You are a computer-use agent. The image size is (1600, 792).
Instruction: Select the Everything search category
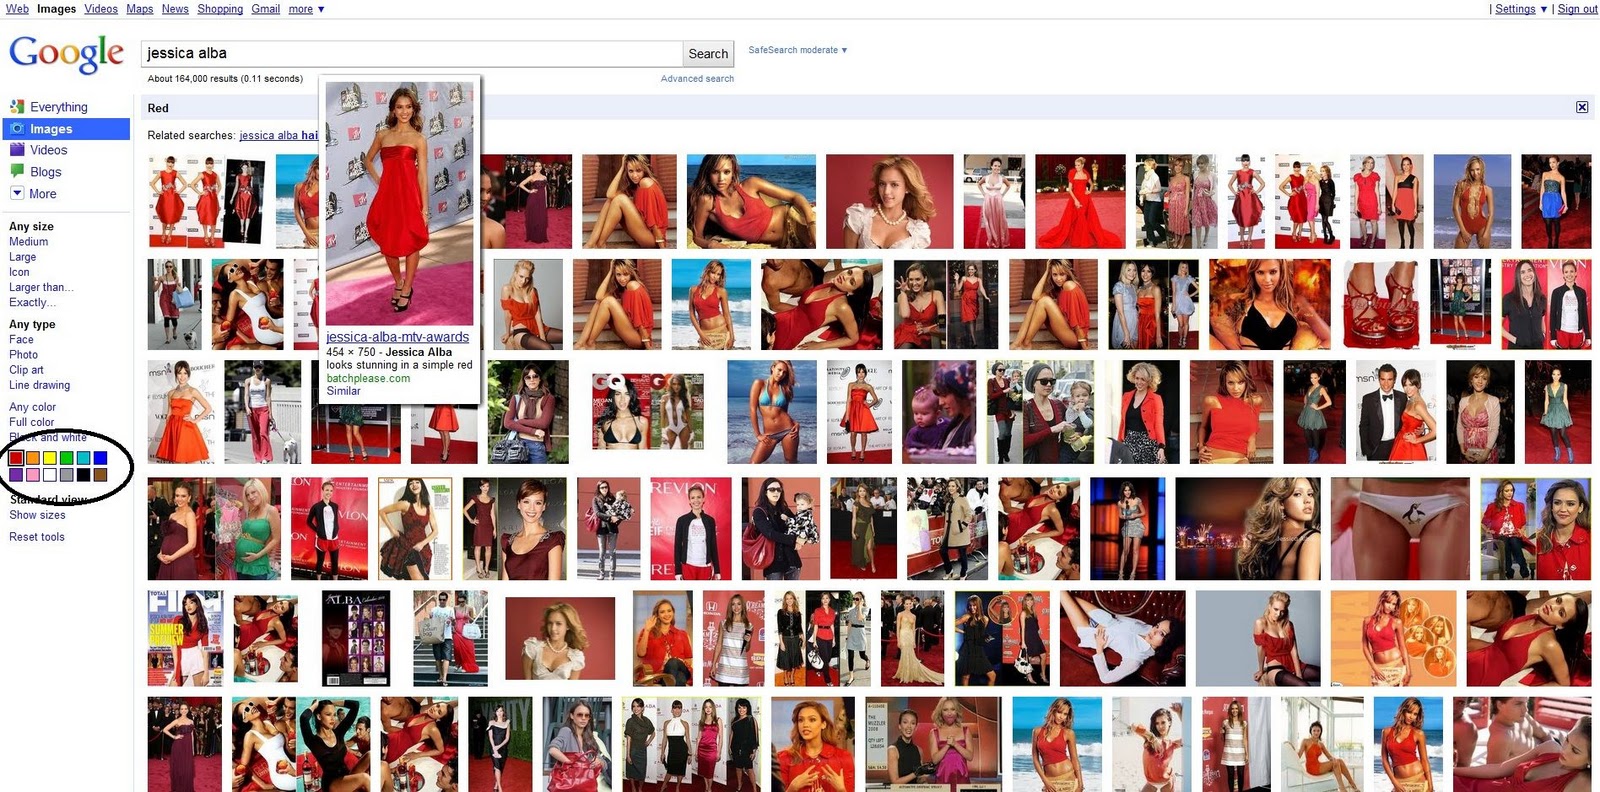coord(58,107)
